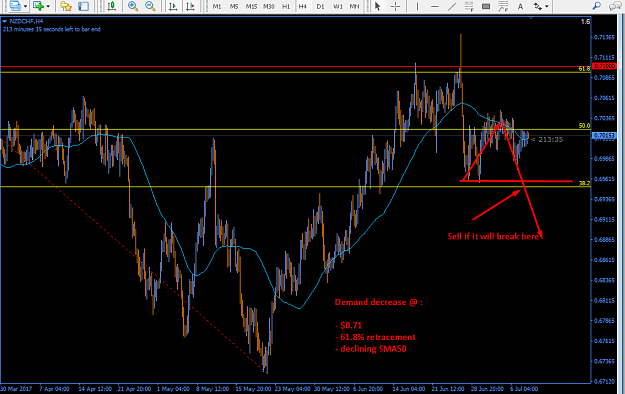
Task: Zoom in on the chart
Action: [x=133, y=6]
